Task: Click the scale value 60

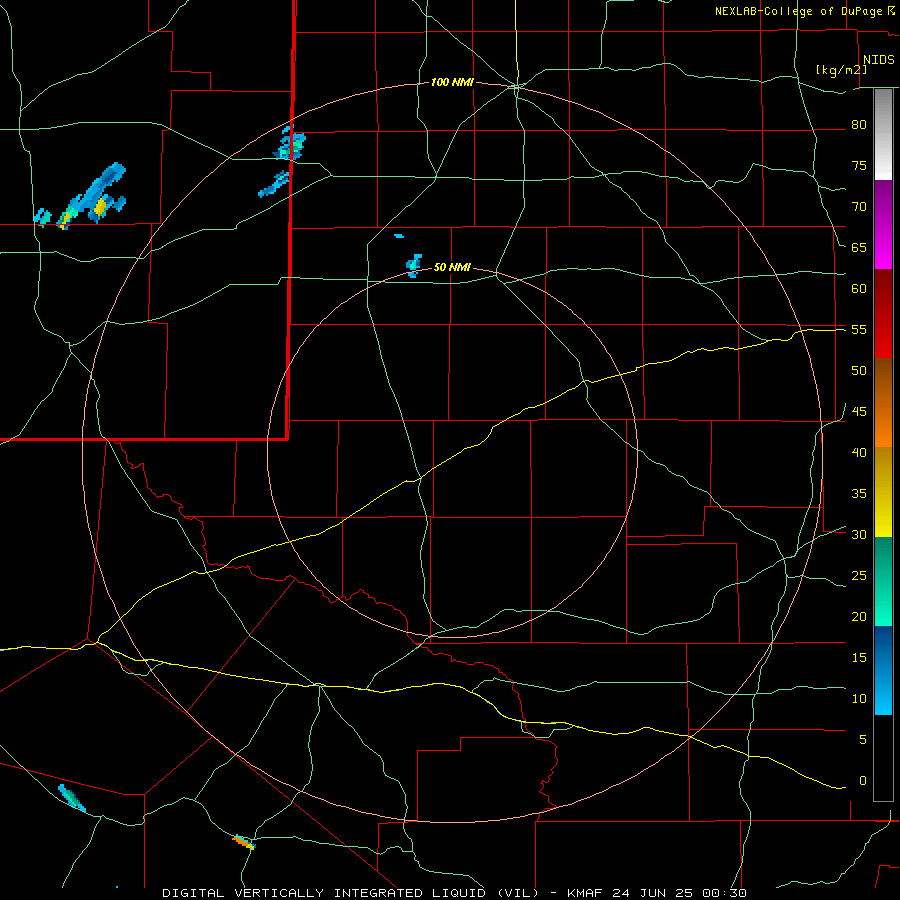Action: click(859, 289)
